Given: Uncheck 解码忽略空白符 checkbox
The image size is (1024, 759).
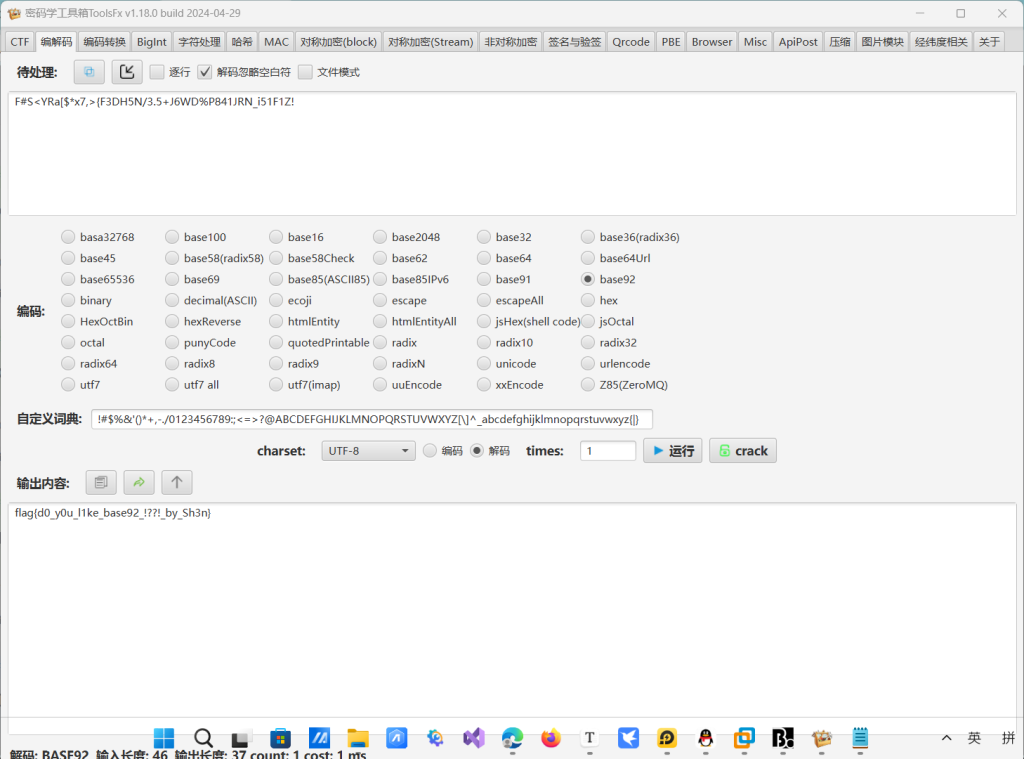Looking at the screenshot, I should pyautogui.click(x=205, y=72).
